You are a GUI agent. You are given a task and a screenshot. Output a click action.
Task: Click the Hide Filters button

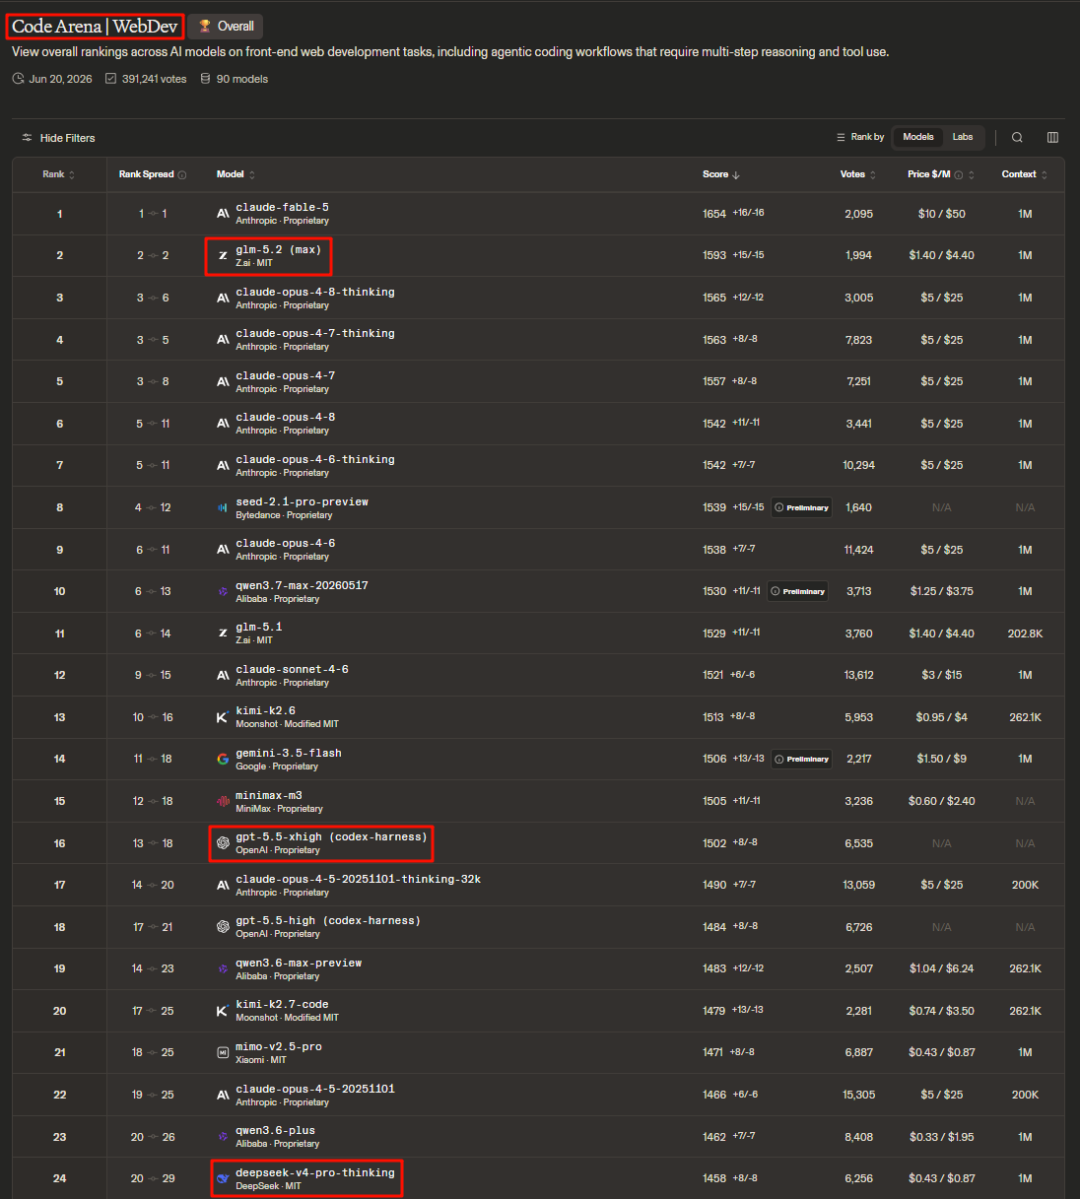tap(59, 138)
